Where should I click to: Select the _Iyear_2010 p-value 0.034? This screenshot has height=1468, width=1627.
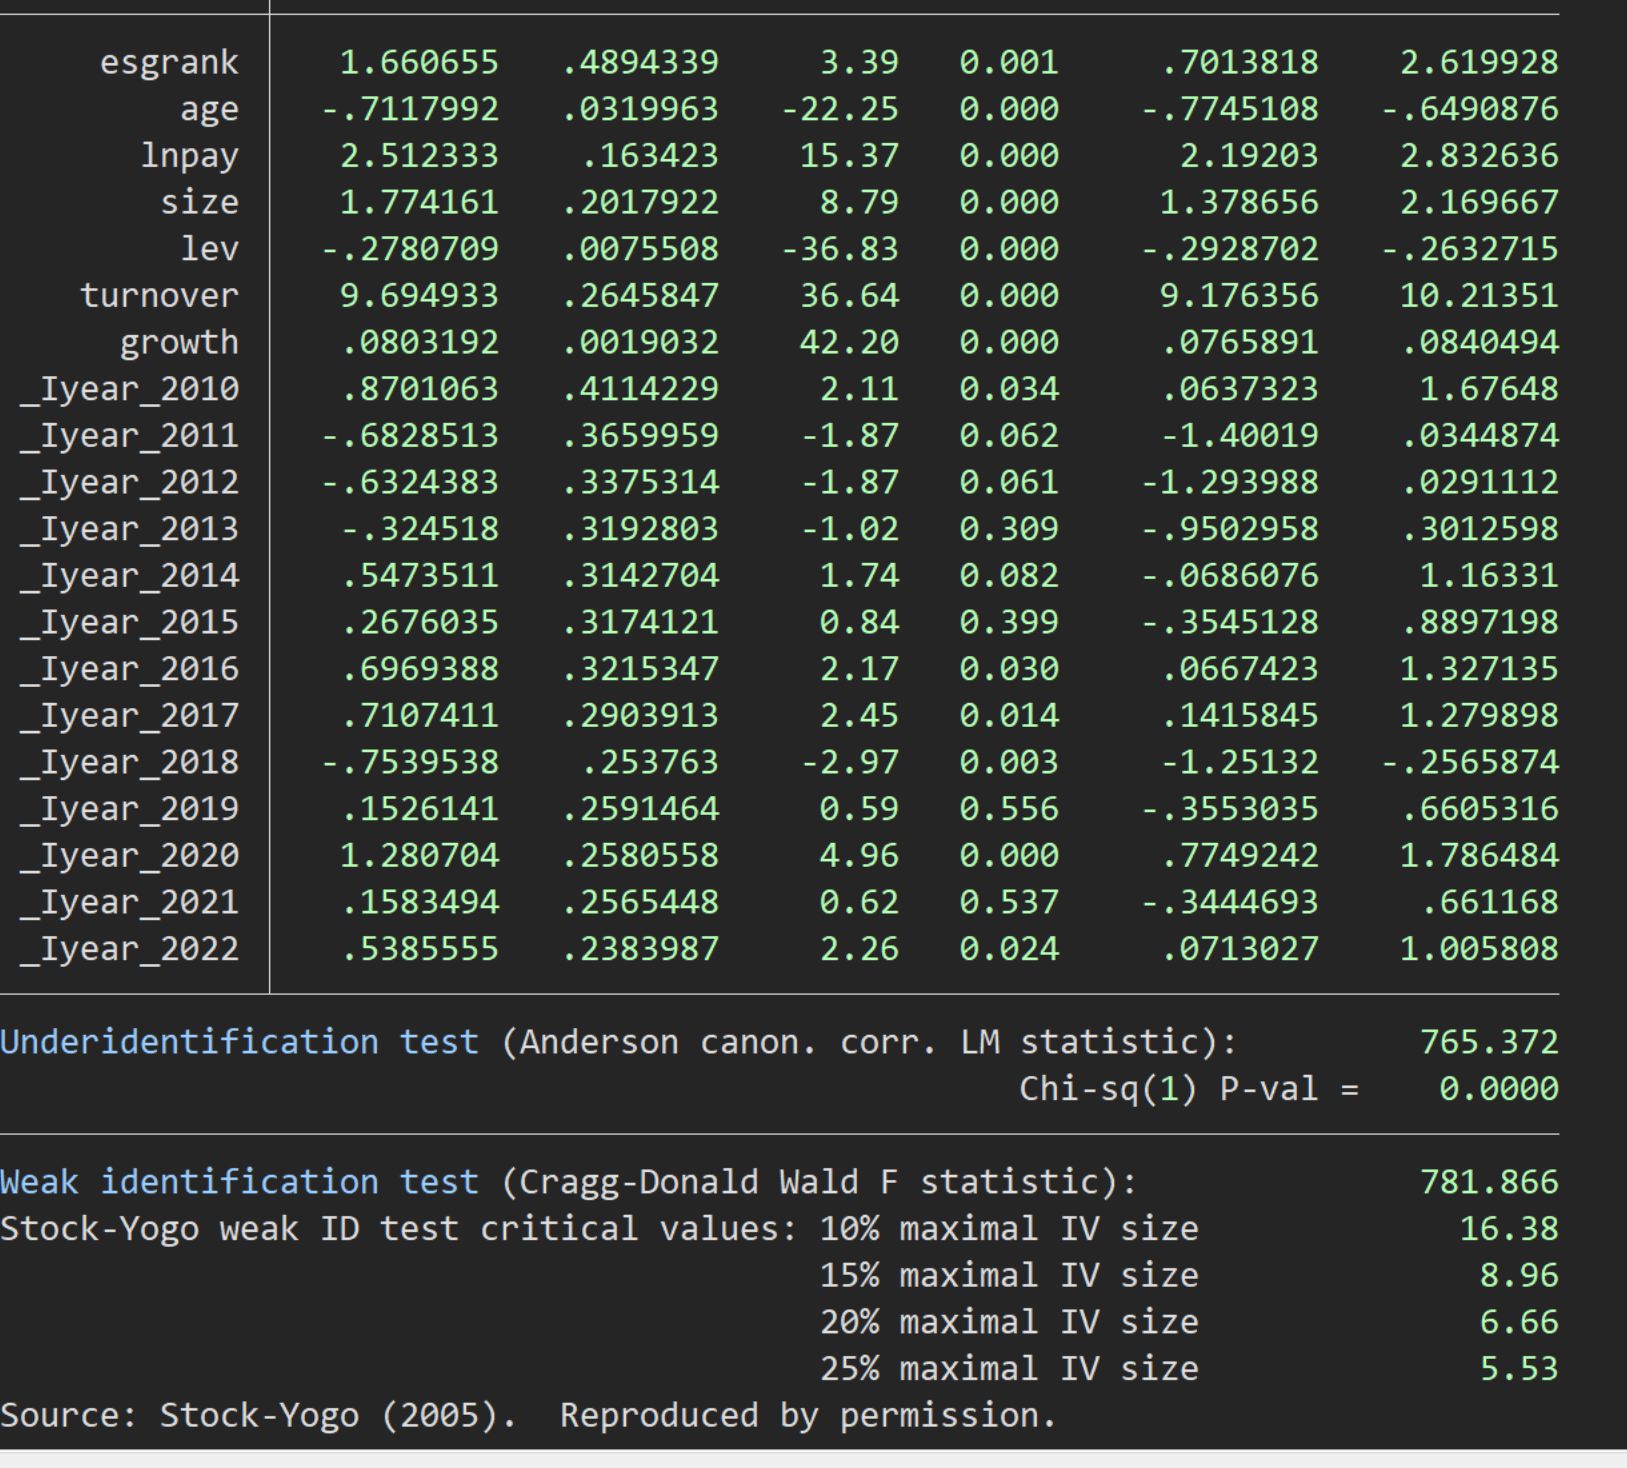pyautogui.click(x=1009, y=389)
